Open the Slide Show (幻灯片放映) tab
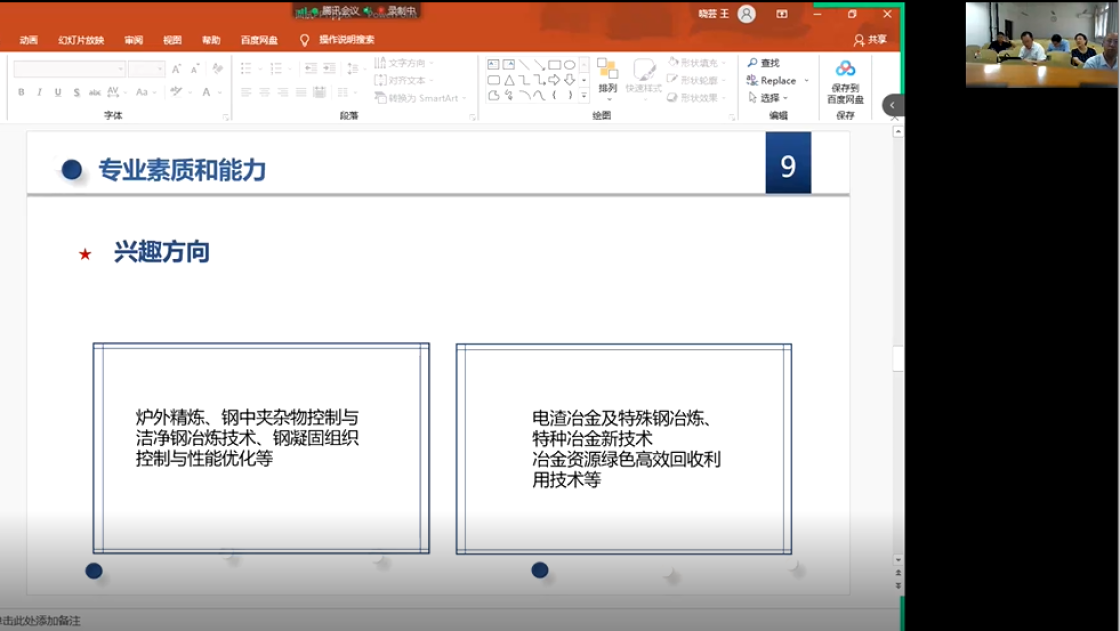Viewport: 1120px width, 631px height. tap(80, 40)
